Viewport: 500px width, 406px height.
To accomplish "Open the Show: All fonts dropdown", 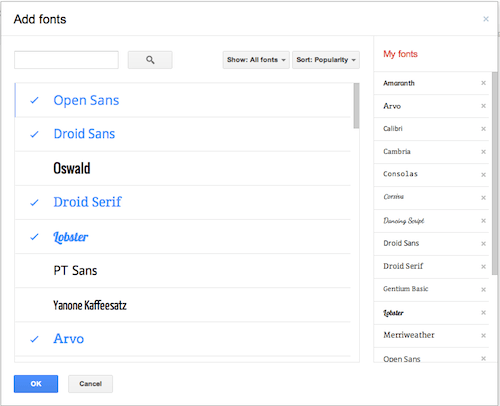I will click(256, 60).
